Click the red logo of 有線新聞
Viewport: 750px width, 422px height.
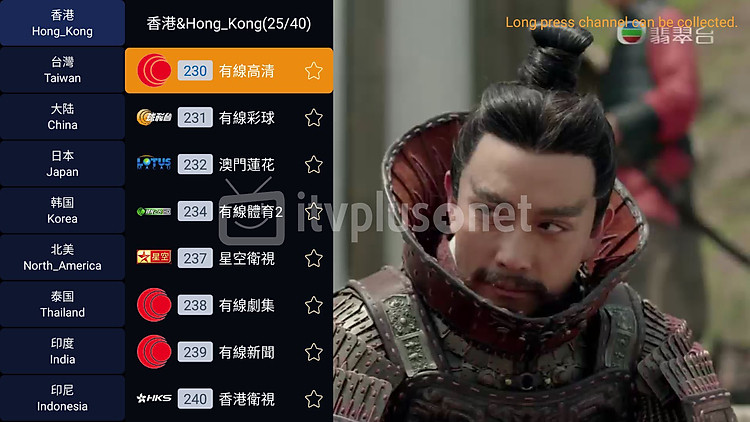[154, 352]
